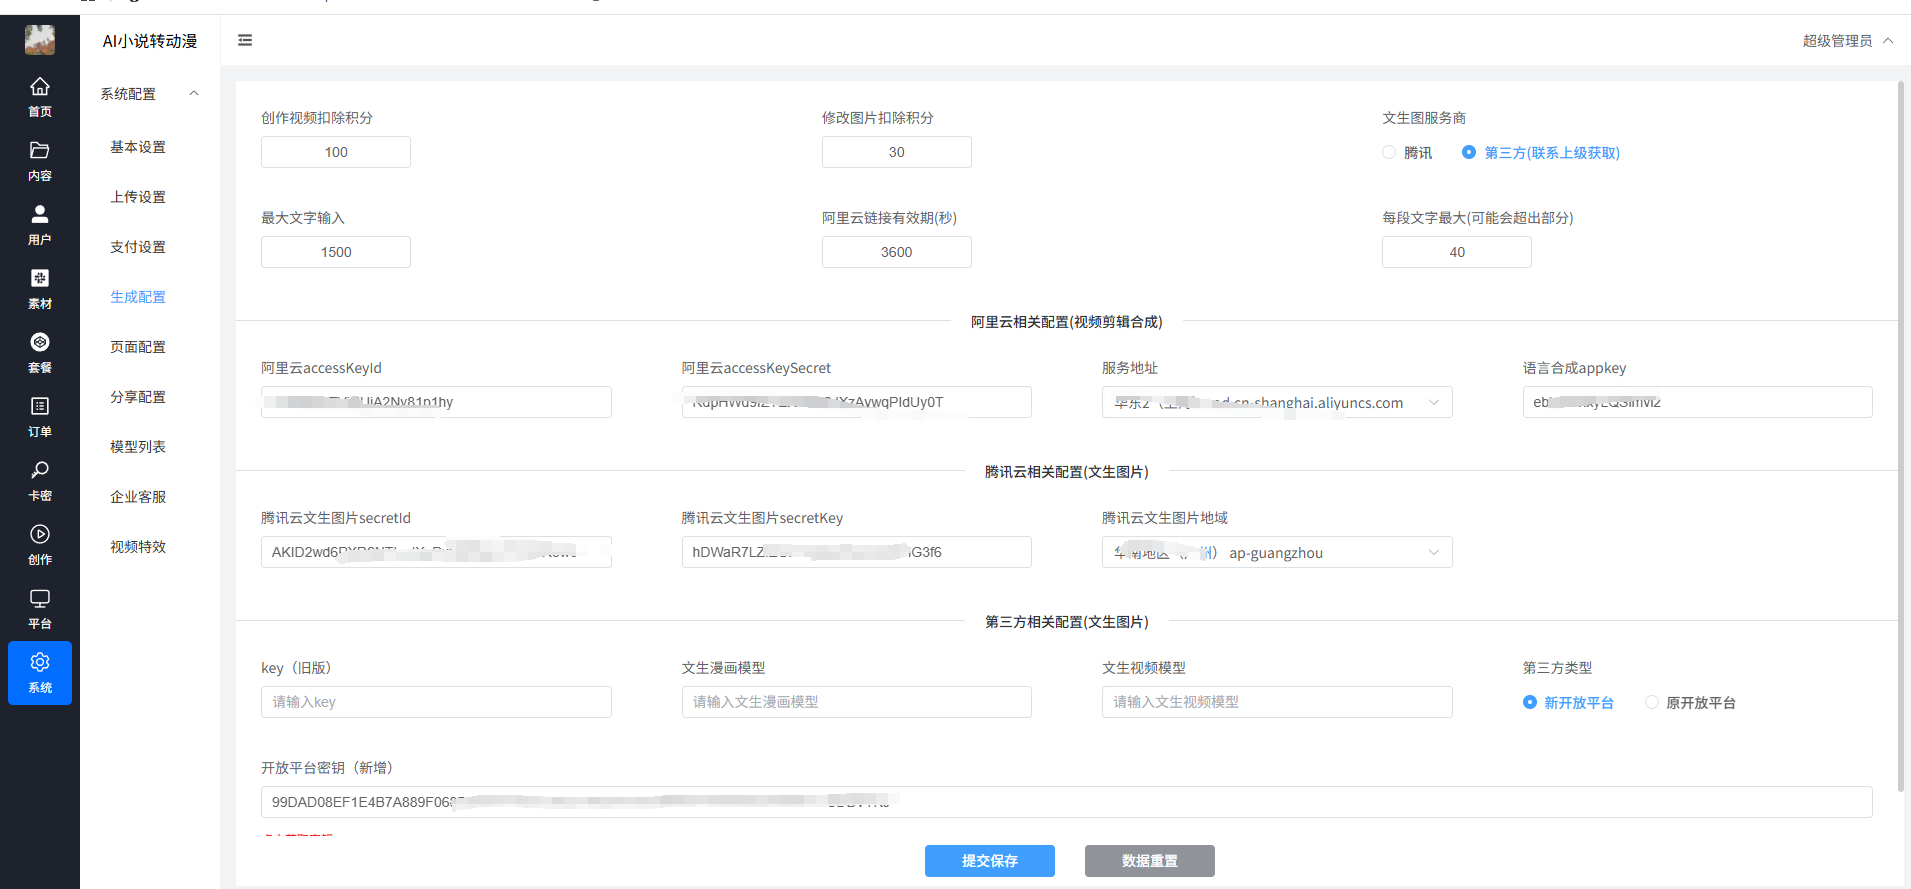Choose 新开放平台 radio option
Viewport: 1911px width, 889px height.
(1568, 703)
